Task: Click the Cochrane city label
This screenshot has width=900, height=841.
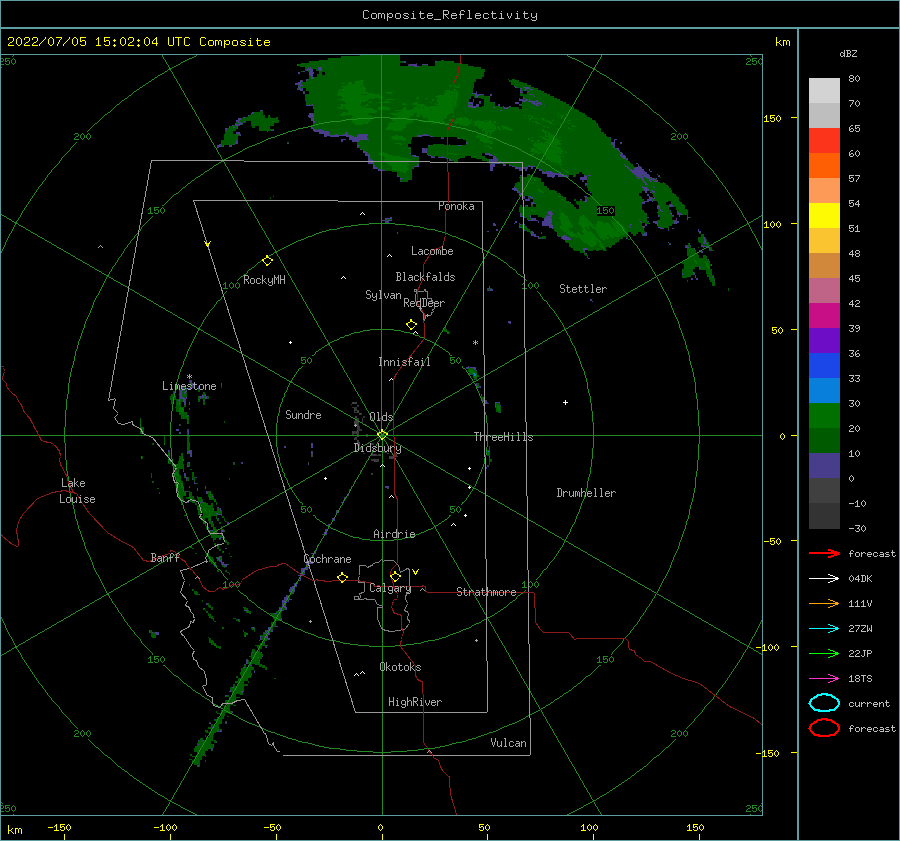Action: pyautogui.click(x=327, y=559)
